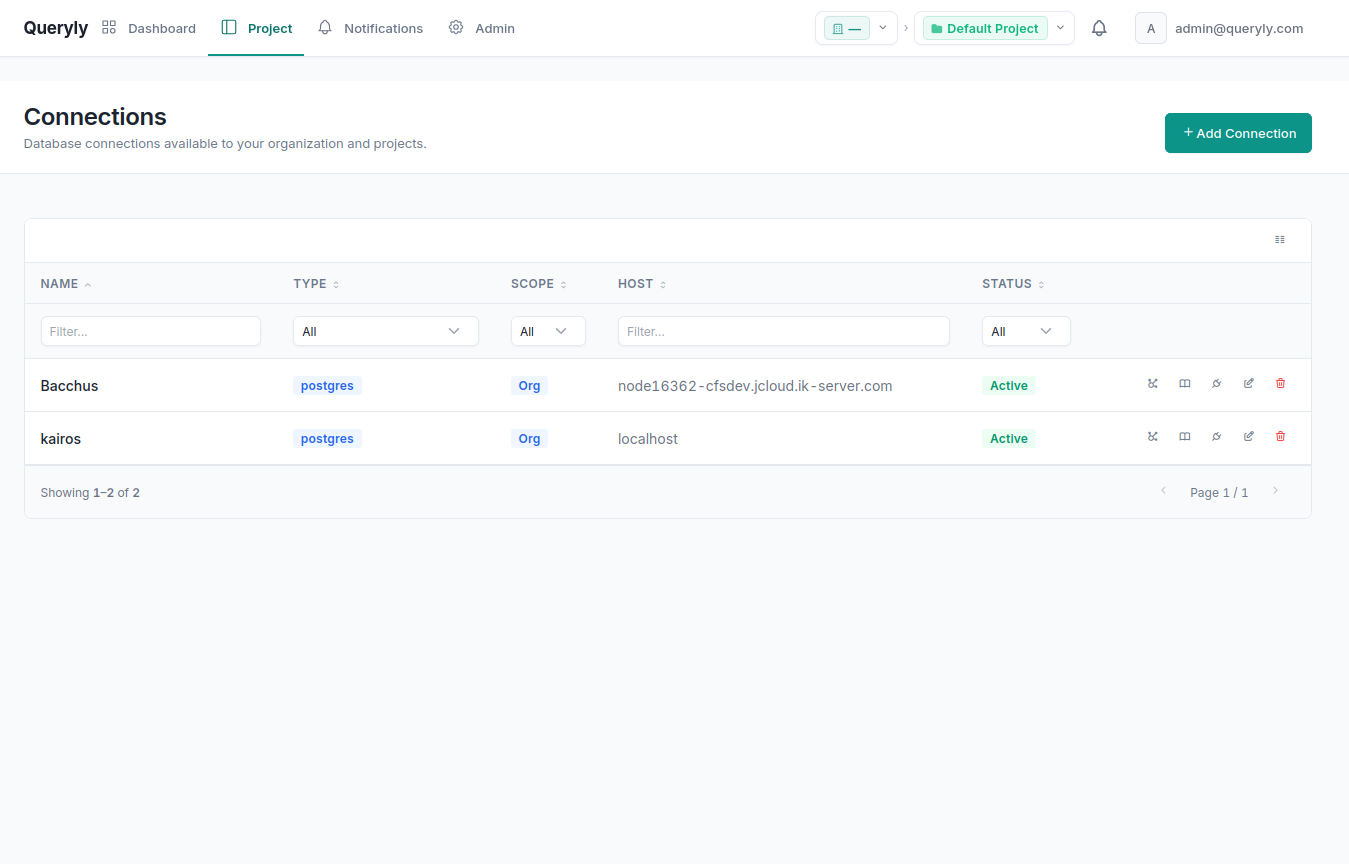Click the Add Connection button

pos(1238,132)
